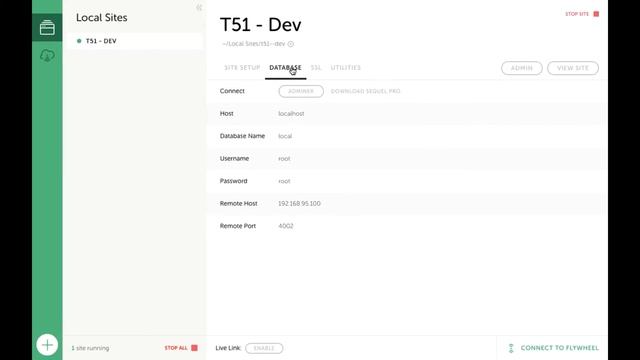Open the WordPress Admin button

(522, 68)
